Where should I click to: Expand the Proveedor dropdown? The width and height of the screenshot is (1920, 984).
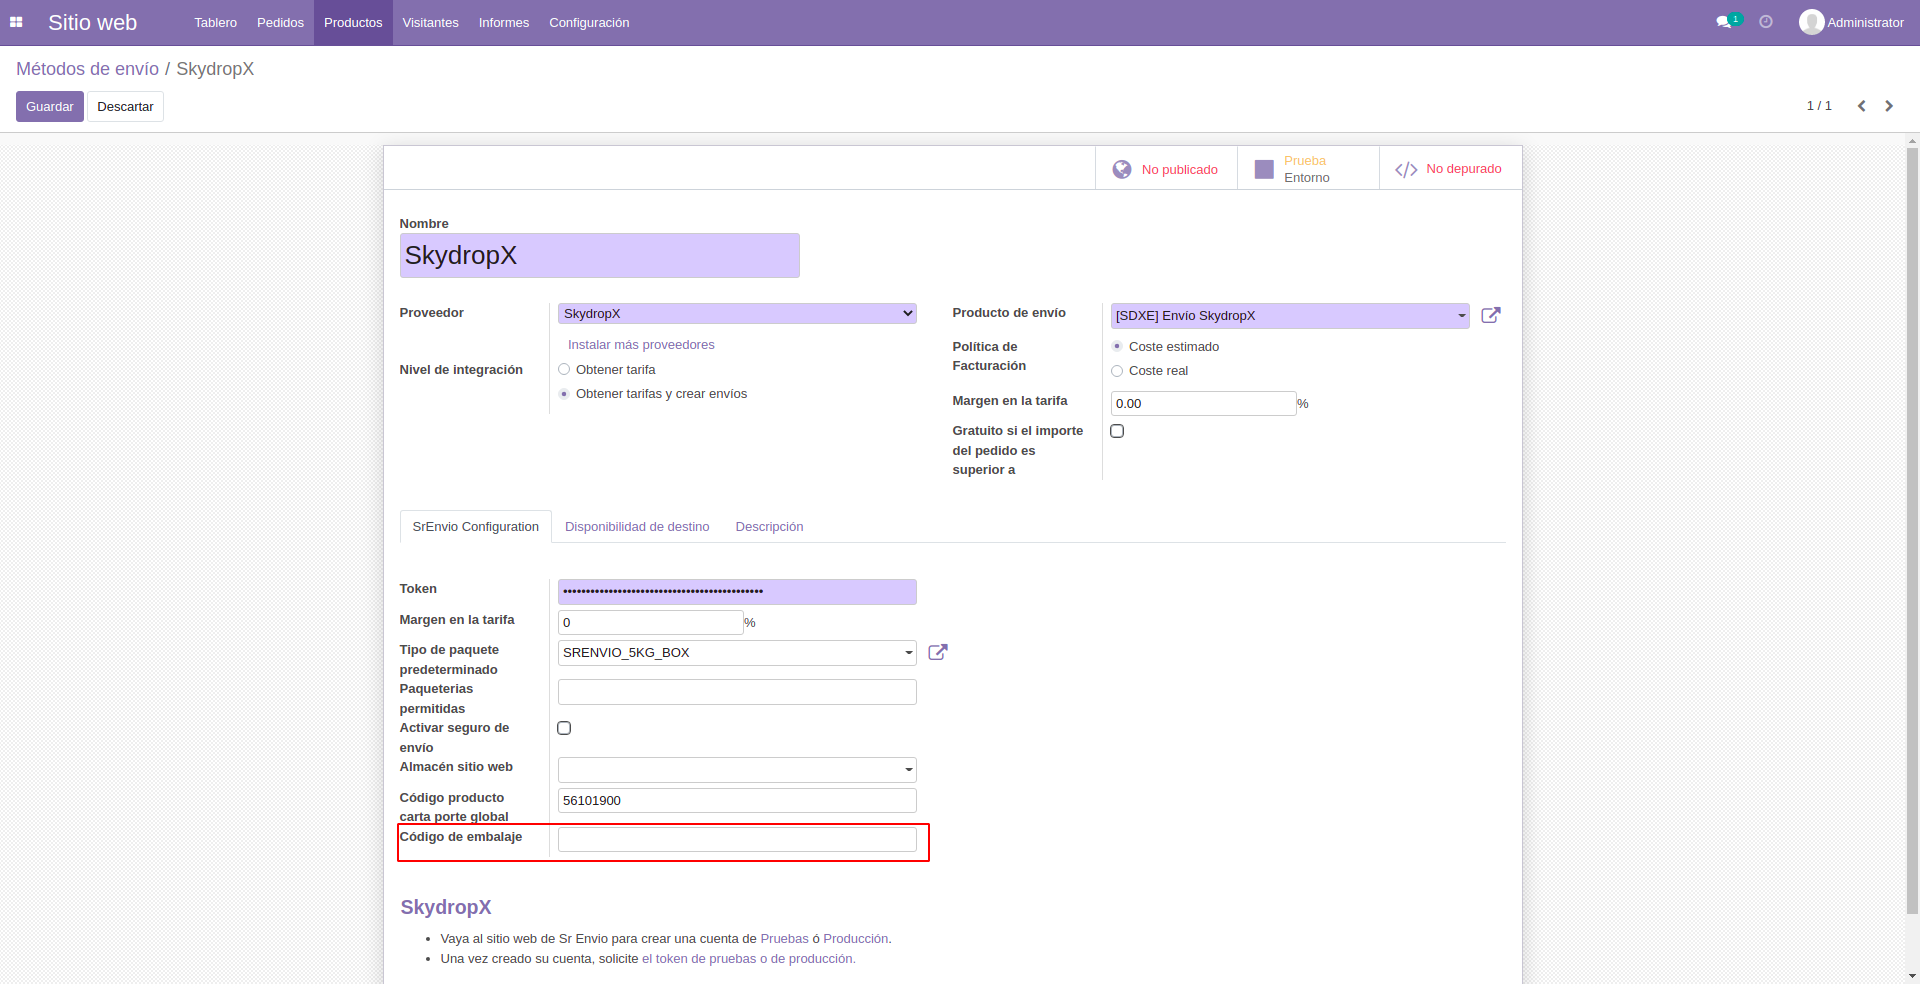coord(736,314)
